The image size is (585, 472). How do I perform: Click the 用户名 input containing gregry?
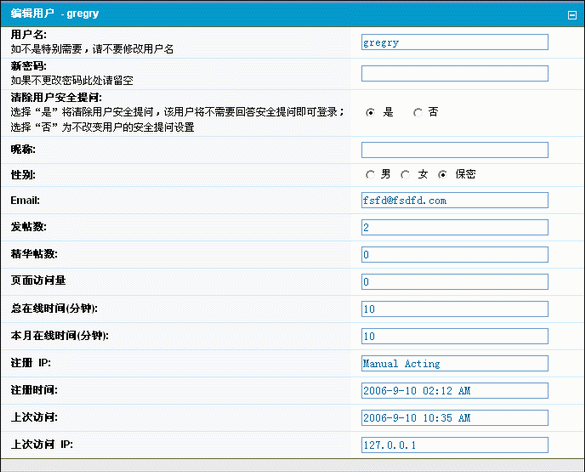click(x=455, y=42)
